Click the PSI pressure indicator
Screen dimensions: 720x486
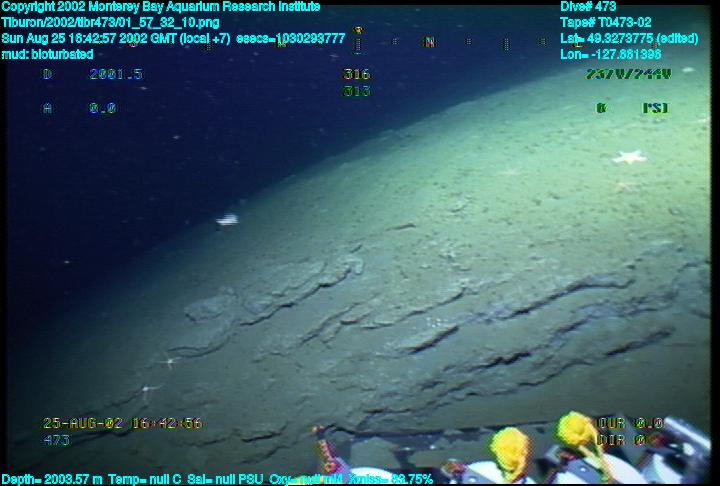(655, 108)
